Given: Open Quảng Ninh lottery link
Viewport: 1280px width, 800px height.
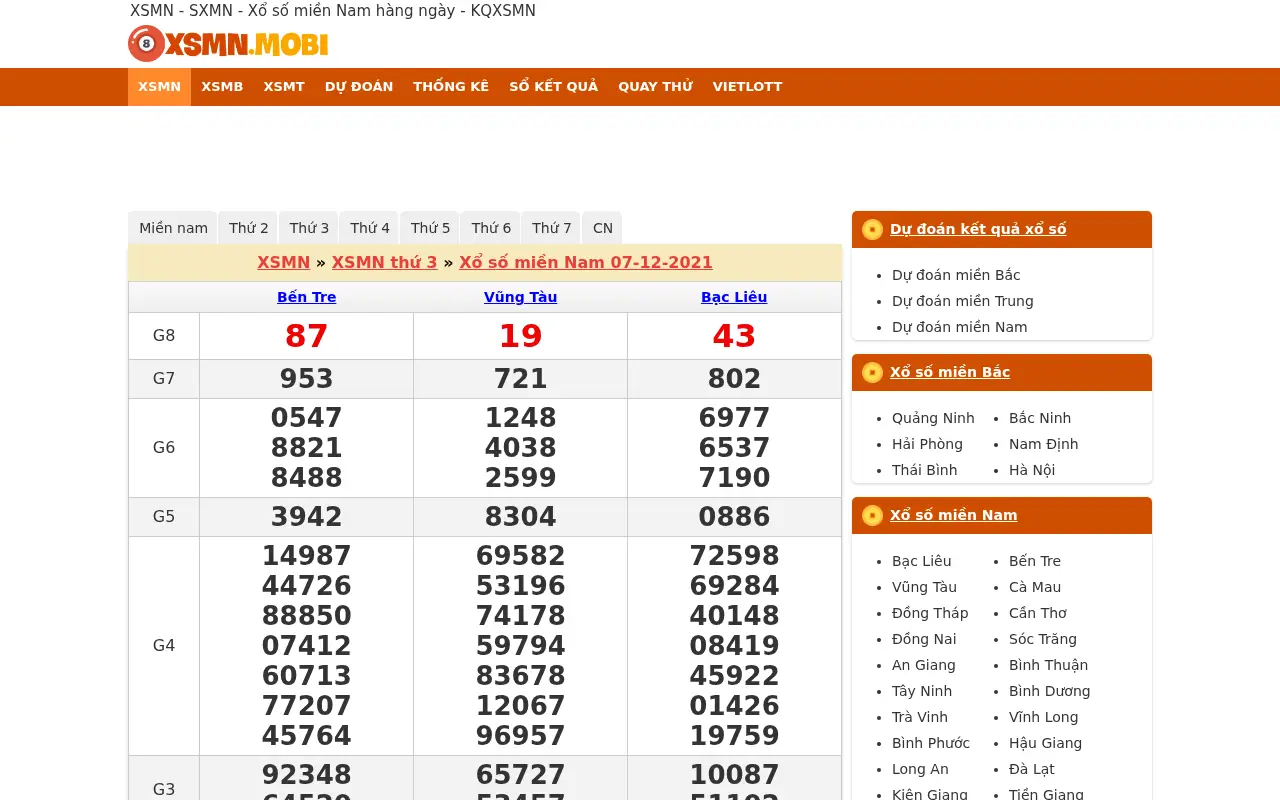Looking at the screenshot, I should (x=933, y=418).
